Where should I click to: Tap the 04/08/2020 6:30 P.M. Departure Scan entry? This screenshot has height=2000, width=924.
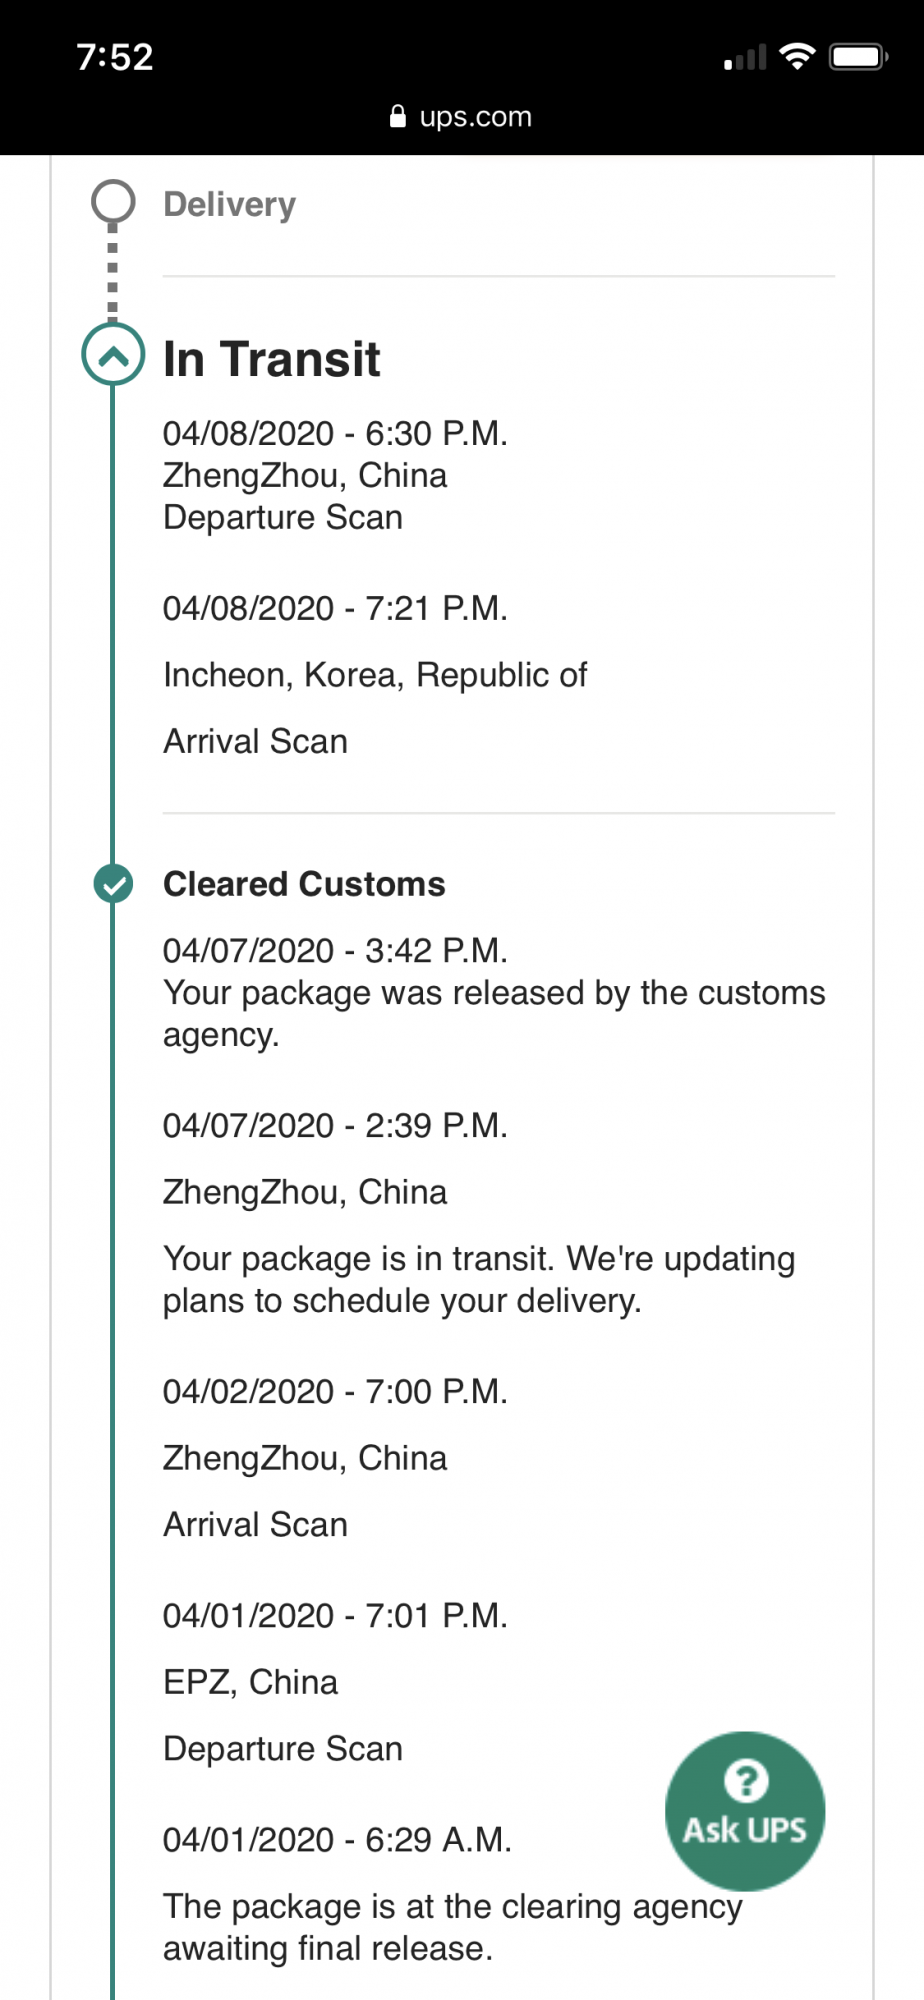click(335, 476)
